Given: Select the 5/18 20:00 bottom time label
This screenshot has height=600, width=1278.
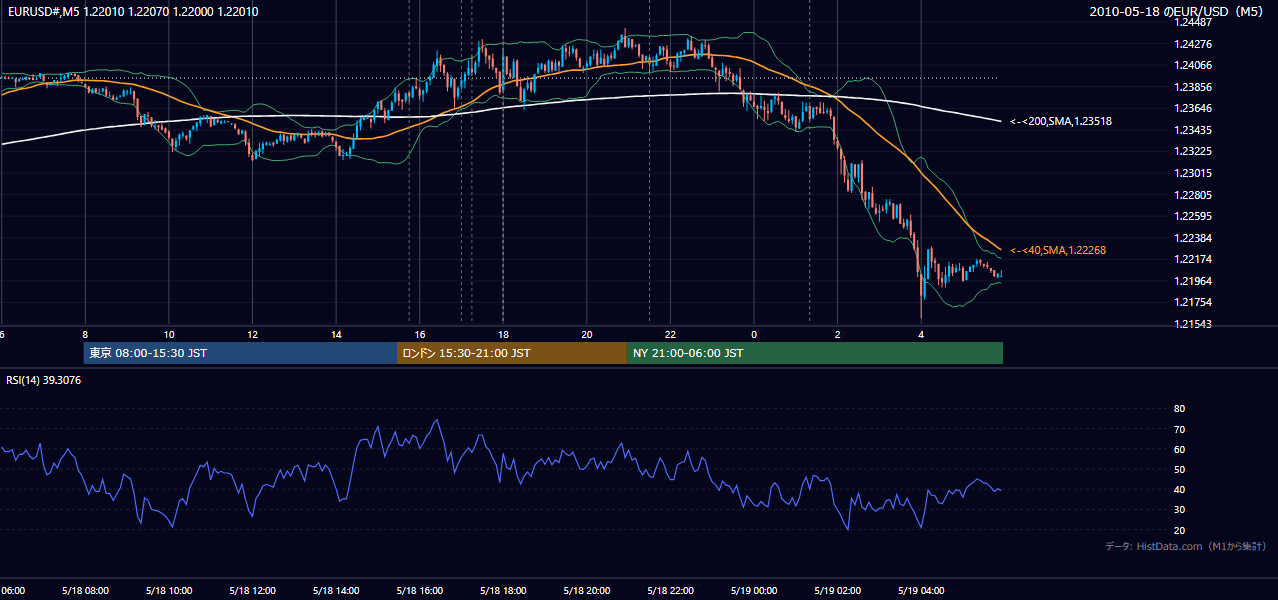Looking at the screenshot, I should click(x=587, y=590).
